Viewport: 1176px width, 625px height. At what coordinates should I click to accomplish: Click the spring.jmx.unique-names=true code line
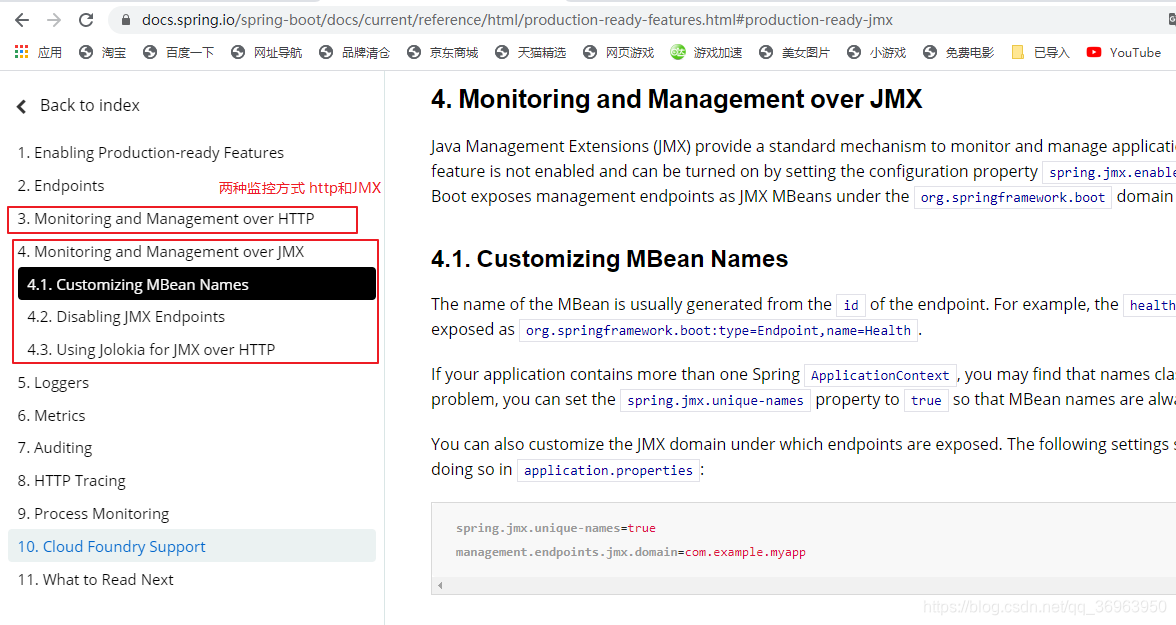click(x=556, y=528)
